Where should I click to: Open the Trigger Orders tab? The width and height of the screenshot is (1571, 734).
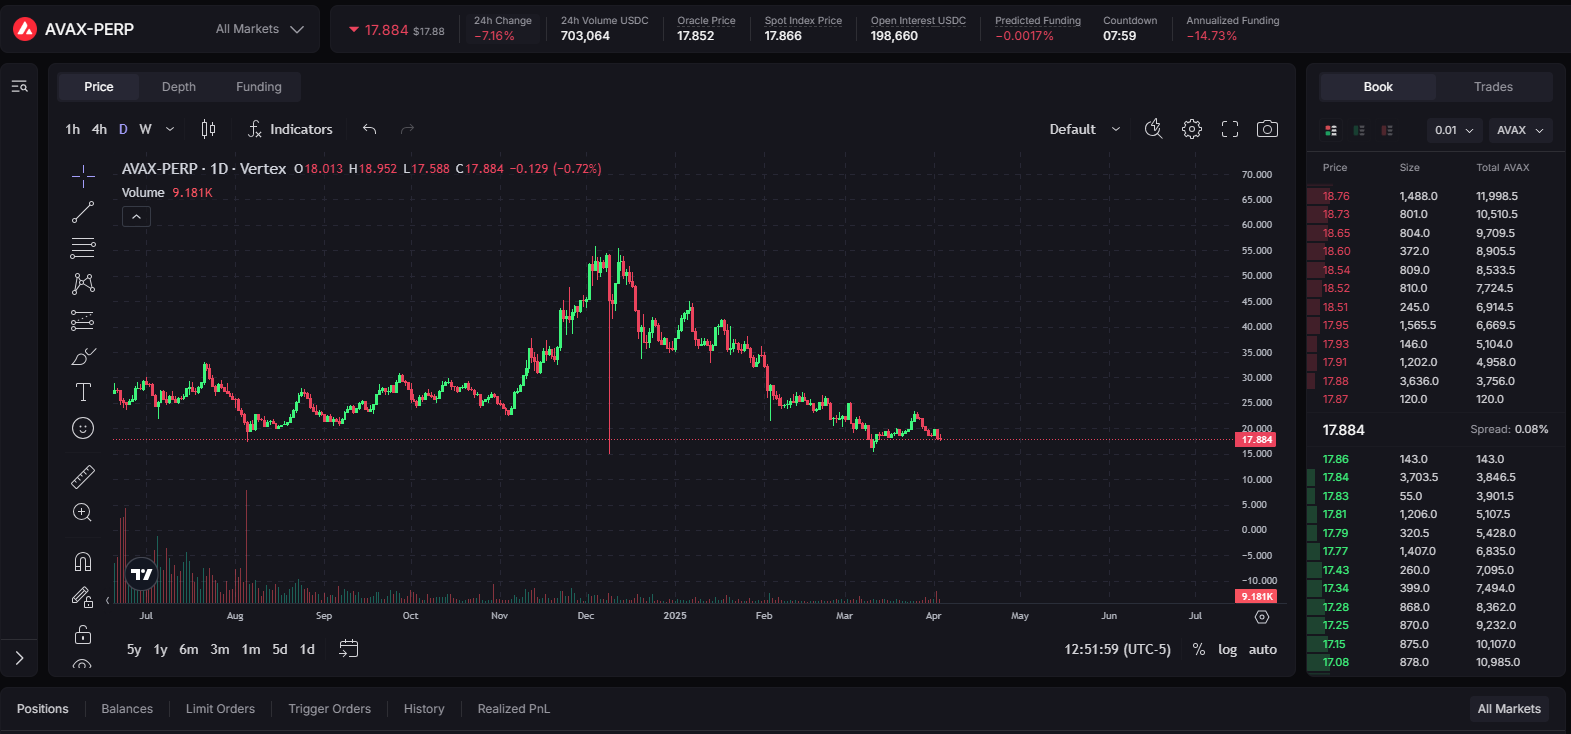330,709
